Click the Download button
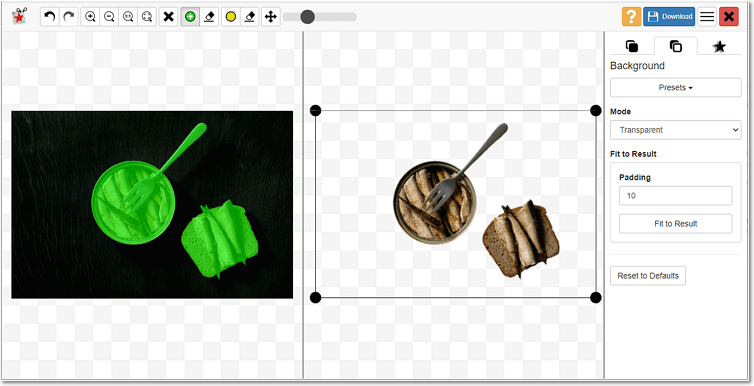Viewport: 754px width, 386px height. coord(669,16)
